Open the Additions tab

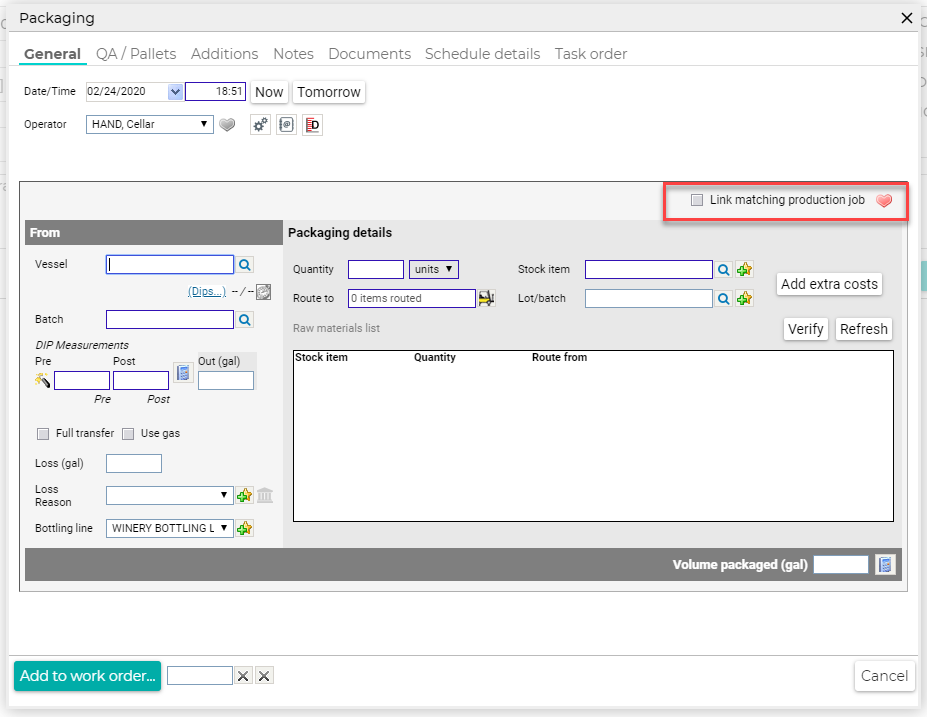coord(225,54)
